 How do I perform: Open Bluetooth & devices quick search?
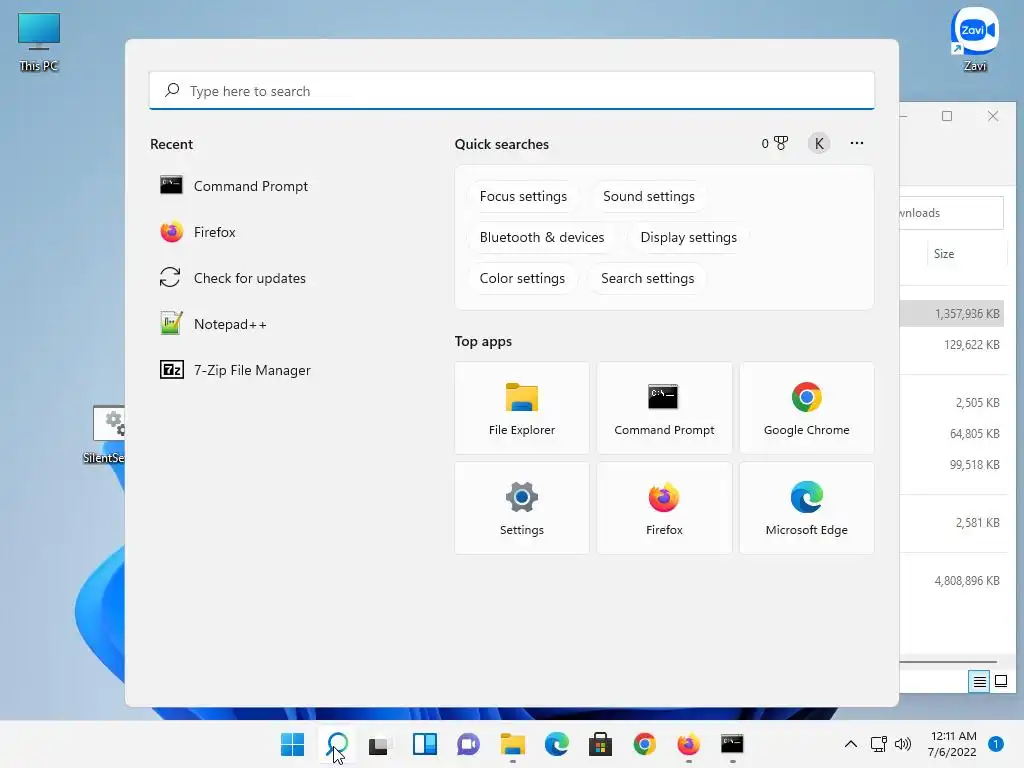point(541,238)
